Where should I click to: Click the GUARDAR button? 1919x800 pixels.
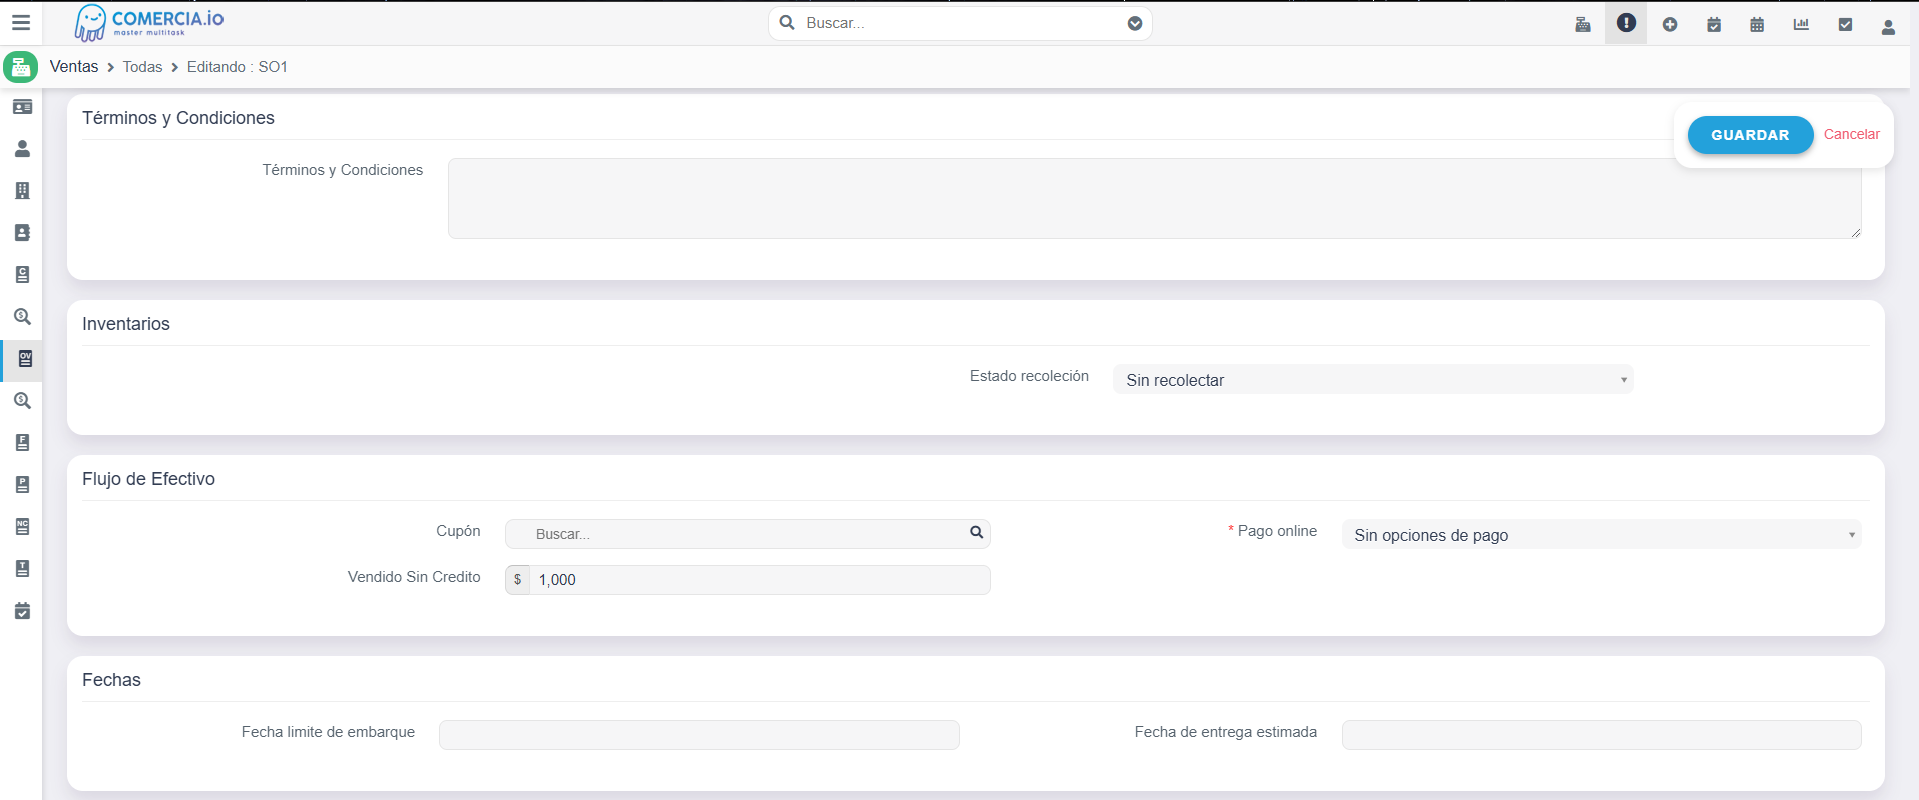pyautogui.click(x=1750, y=135)
